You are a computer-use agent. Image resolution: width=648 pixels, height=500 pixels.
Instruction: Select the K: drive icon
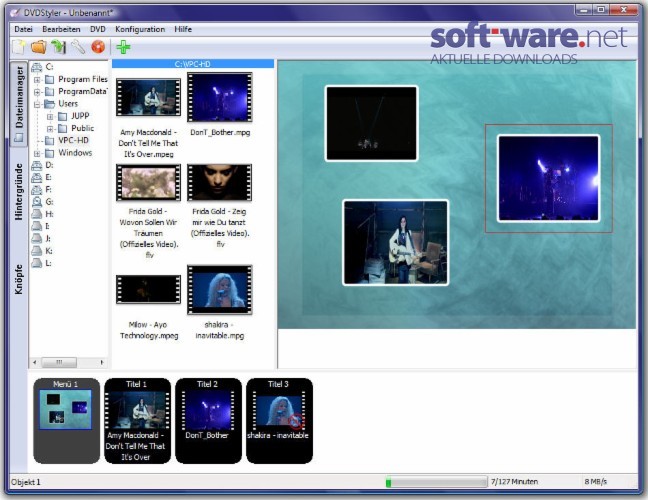[x=37, y=251]
